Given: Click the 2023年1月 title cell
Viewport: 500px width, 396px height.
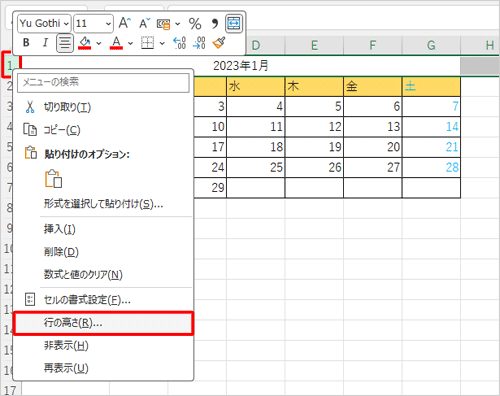Looking at the screenshot, I should [x=241, y=66].
